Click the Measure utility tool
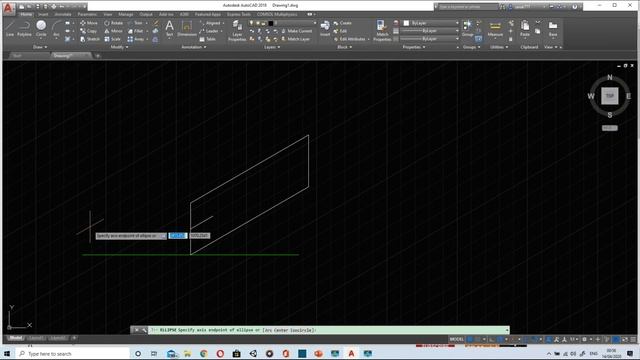The height and width of the screenshot is (360, 640). [x=495, y=29]
